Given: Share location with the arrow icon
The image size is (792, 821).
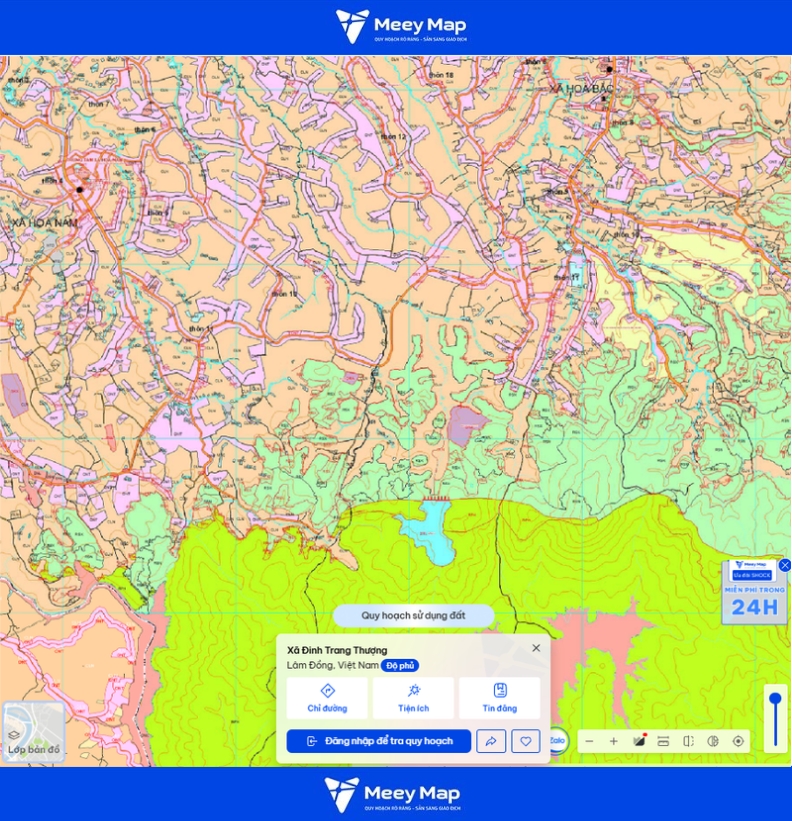Looking at the screenshot, I should (x=491, y=741).
